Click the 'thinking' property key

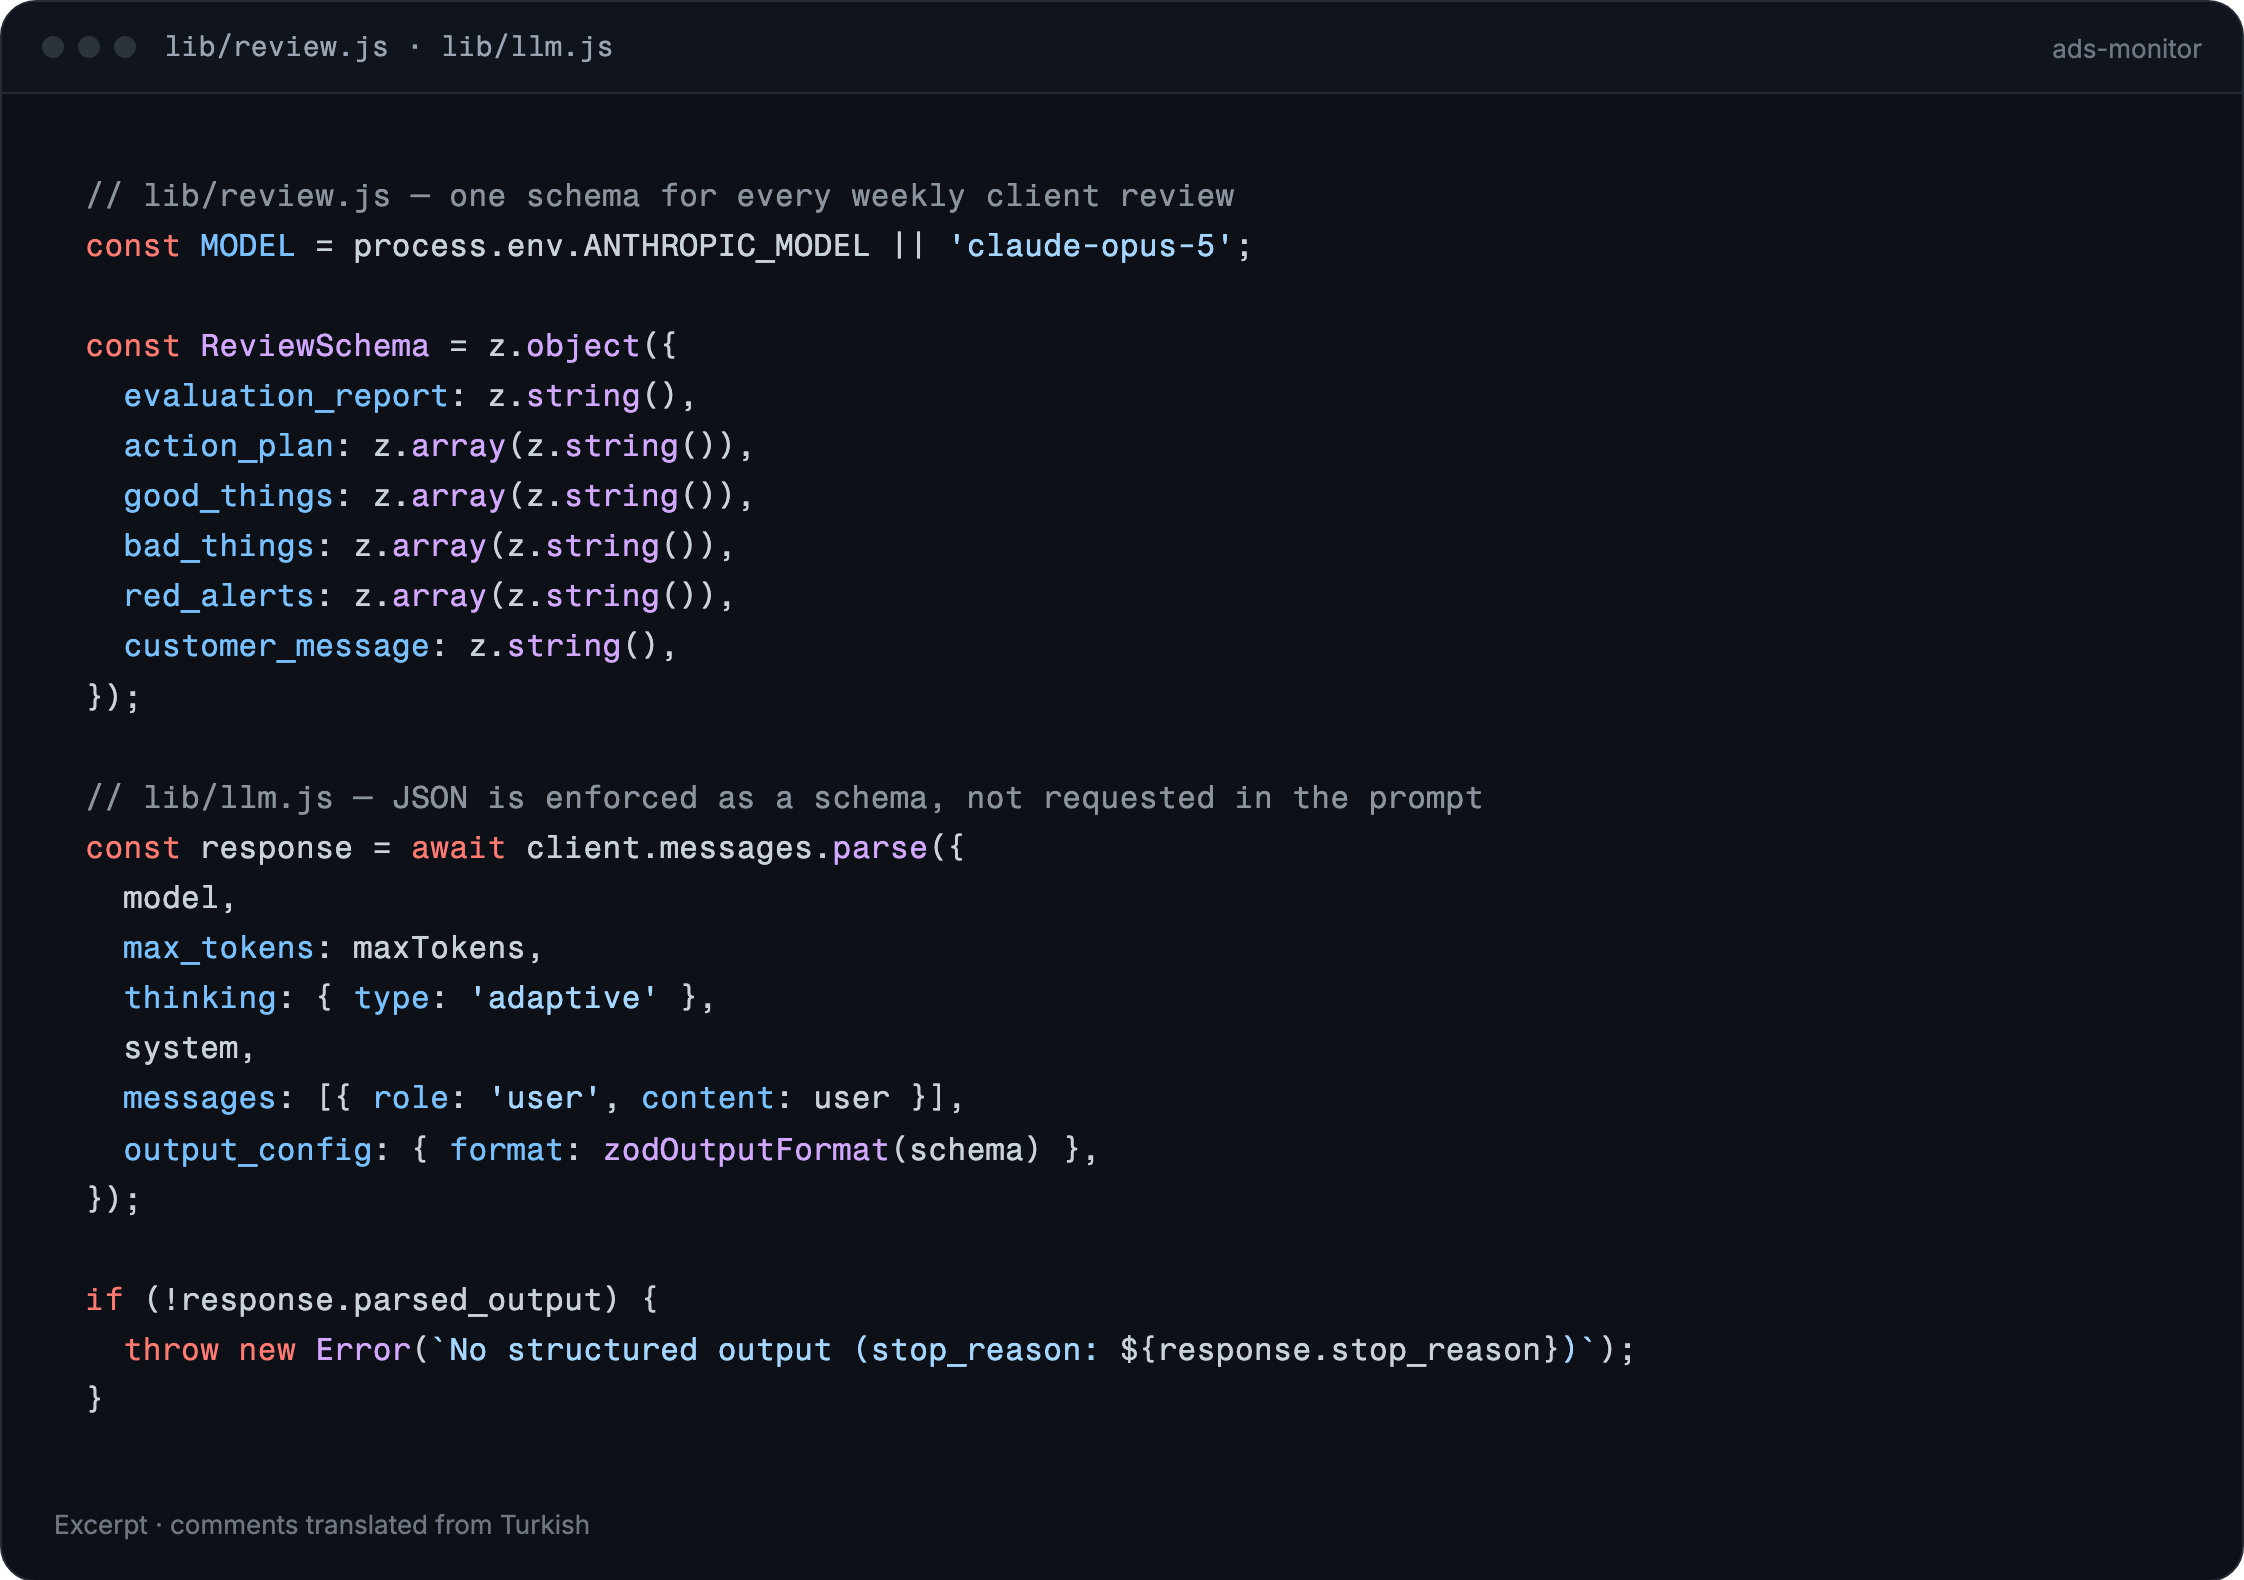pos(200,998)
